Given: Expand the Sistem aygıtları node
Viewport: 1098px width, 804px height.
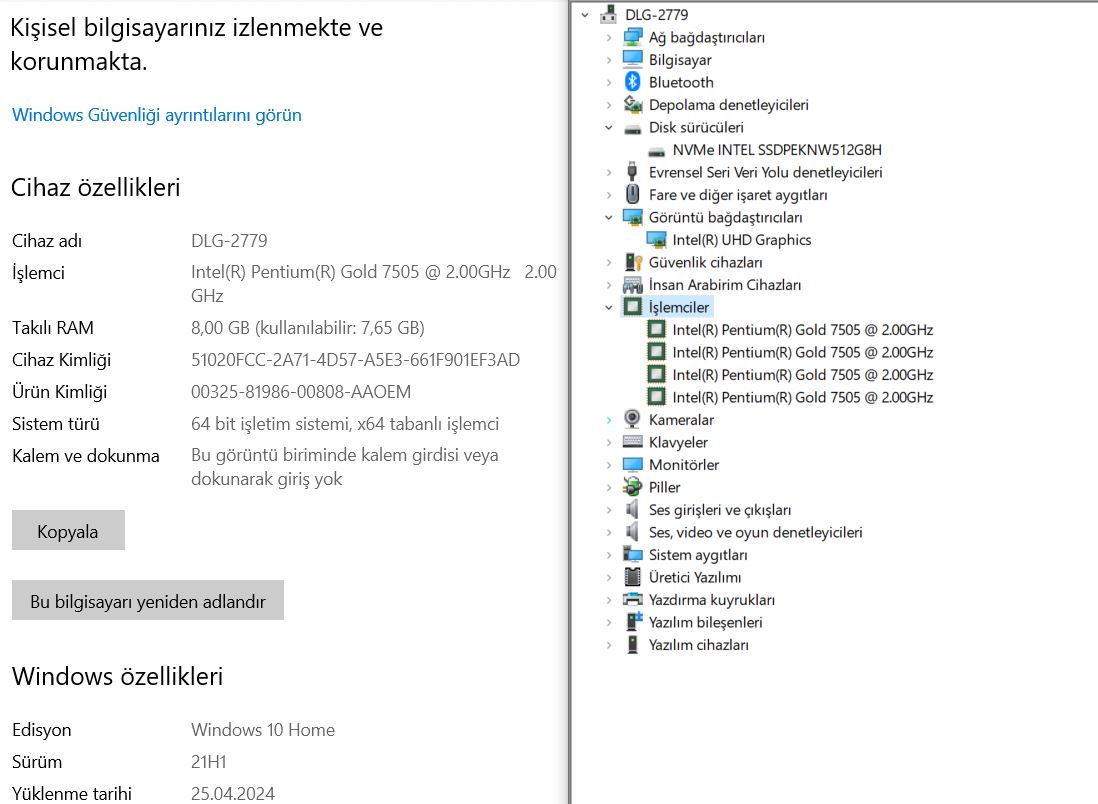Looking at the screenshot, I should point(609,555).
